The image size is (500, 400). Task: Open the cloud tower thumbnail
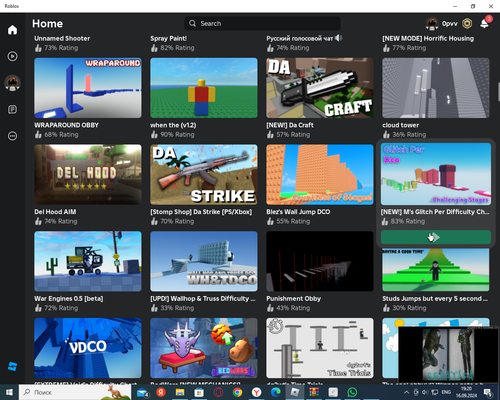(436, 88)
